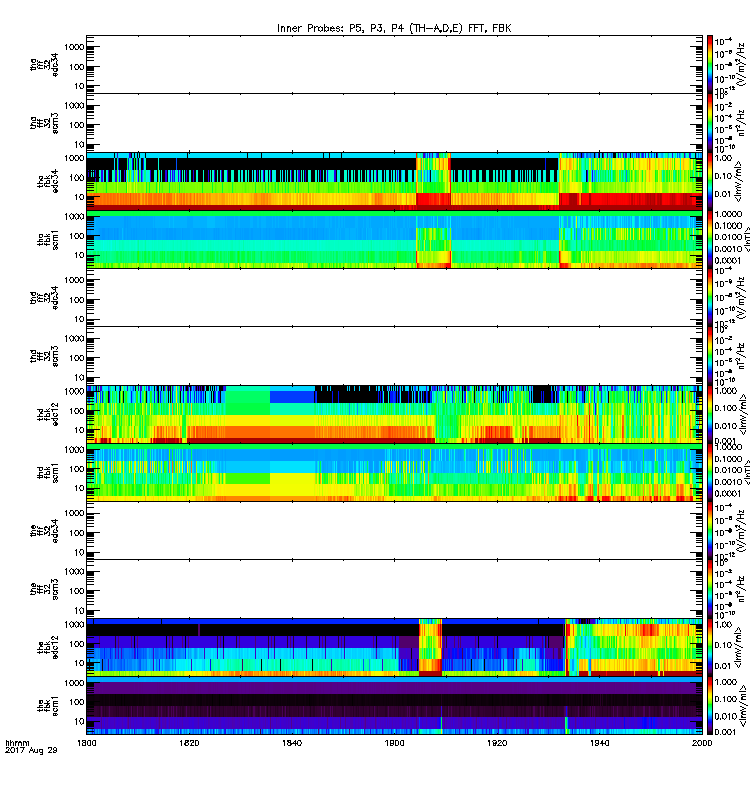Click the 'tha fff 32 scm3' panel label

44,123
